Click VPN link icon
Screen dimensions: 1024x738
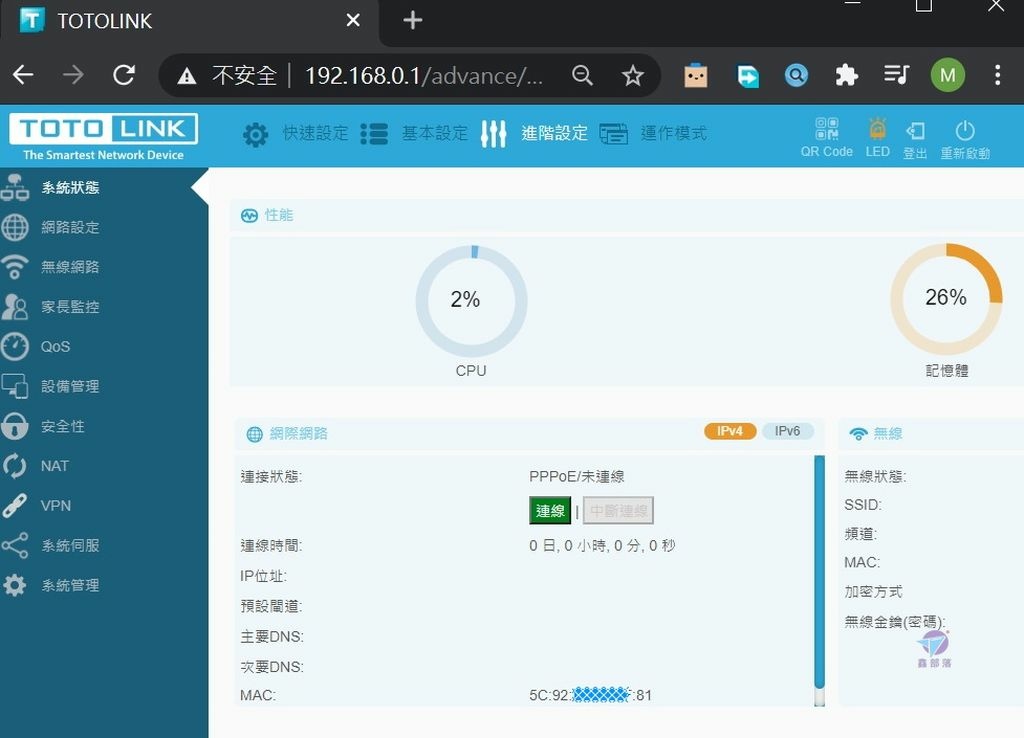click(x=14, y=505)
